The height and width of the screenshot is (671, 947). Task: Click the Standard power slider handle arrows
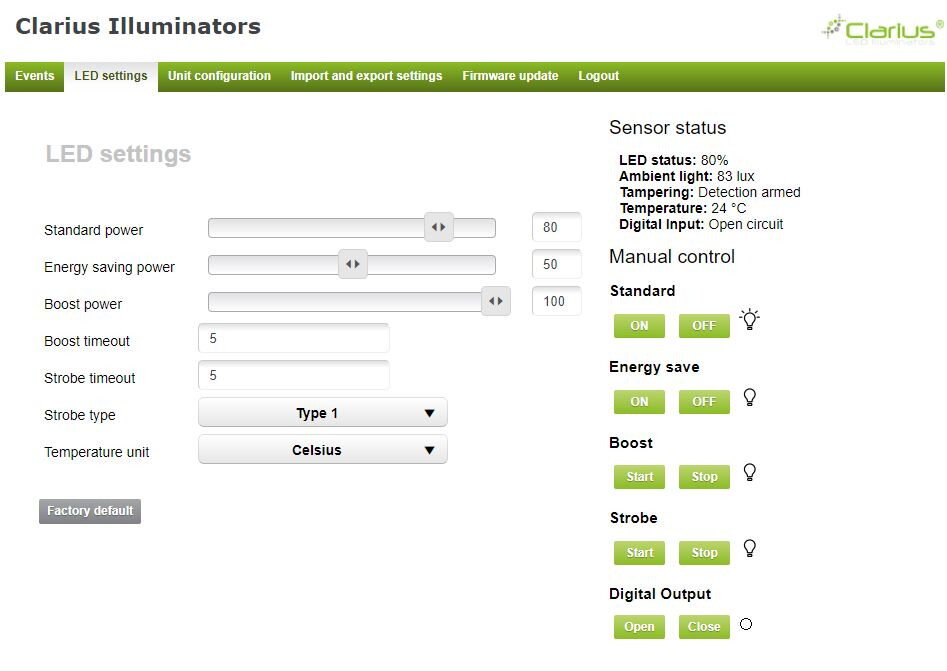pos(438,227)
